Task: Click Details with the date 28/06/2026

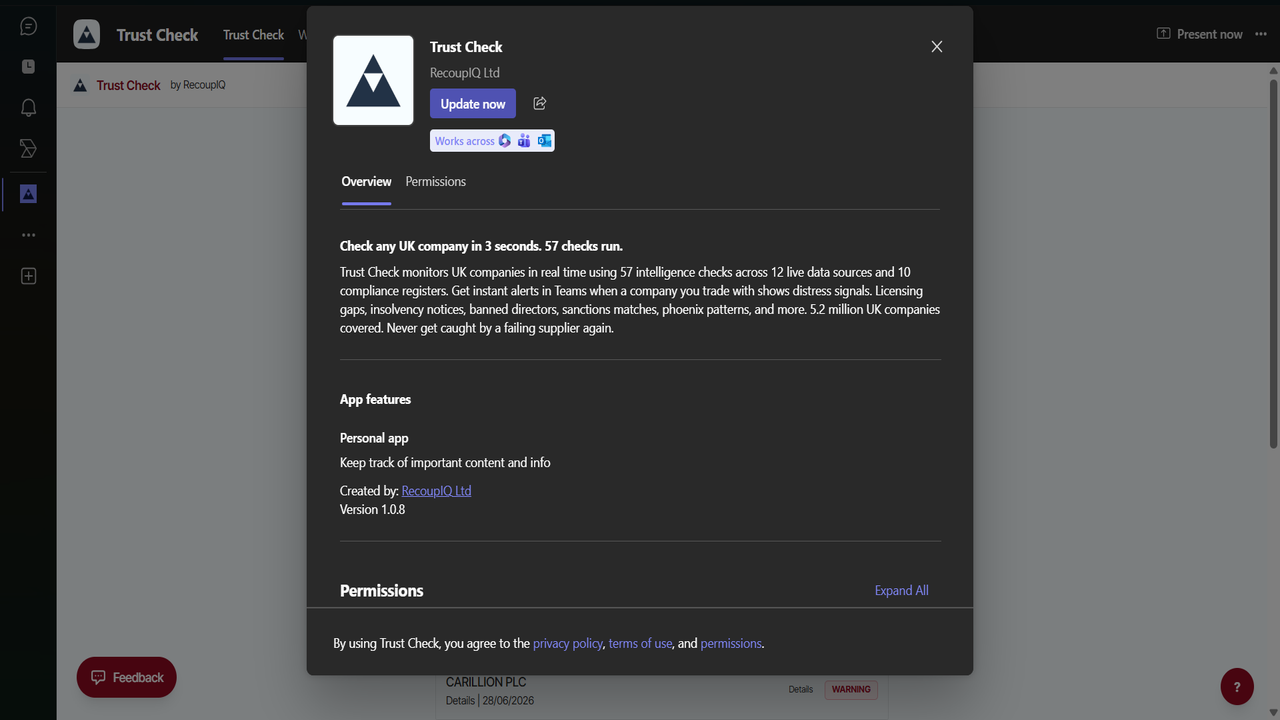Action: click(x=490, y=701)
